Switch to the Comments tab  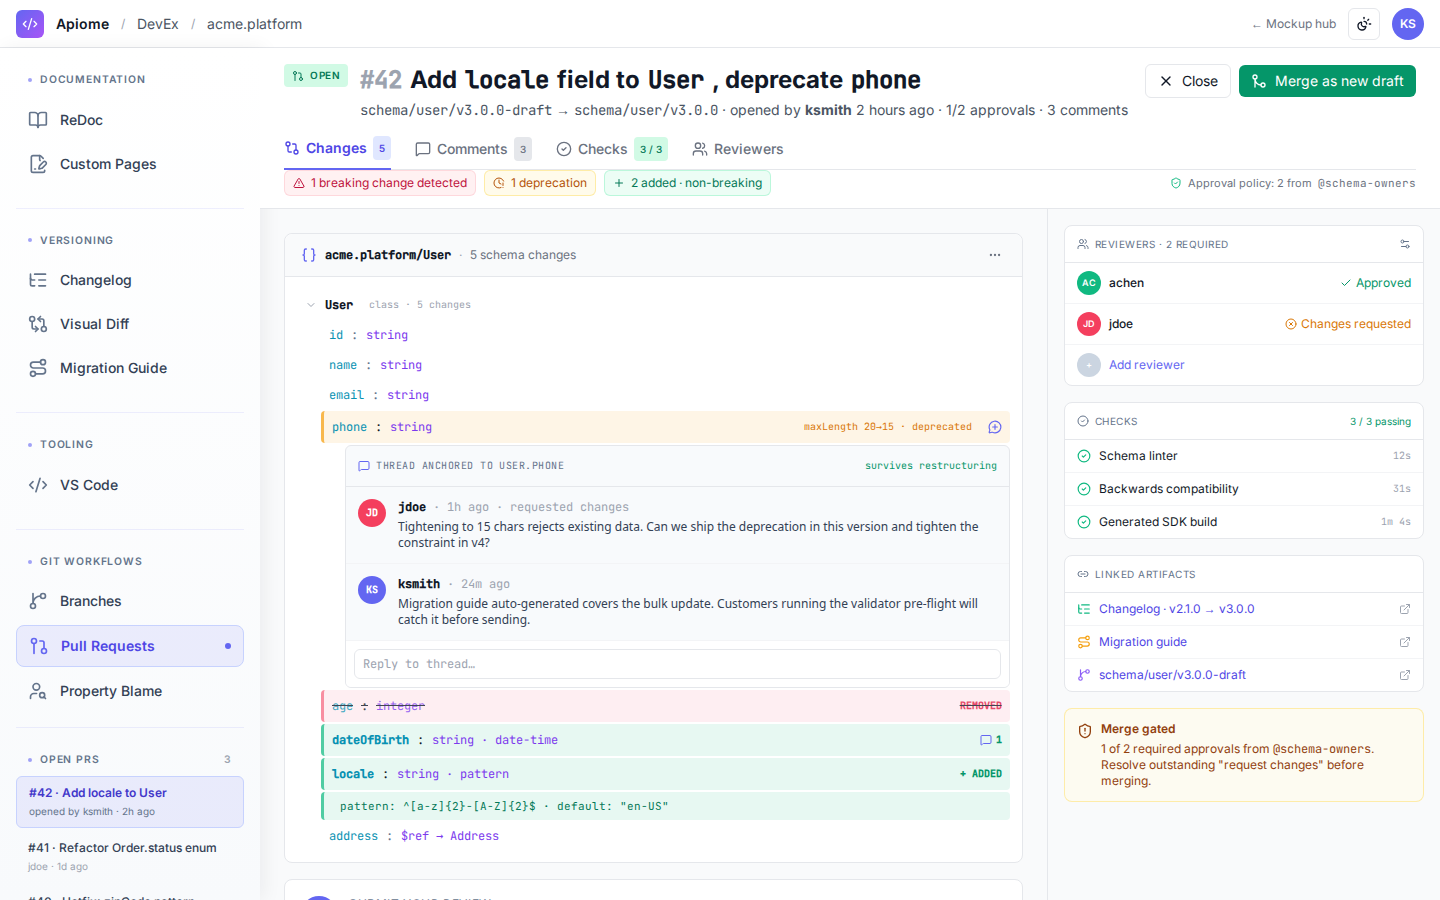(473, 149)
